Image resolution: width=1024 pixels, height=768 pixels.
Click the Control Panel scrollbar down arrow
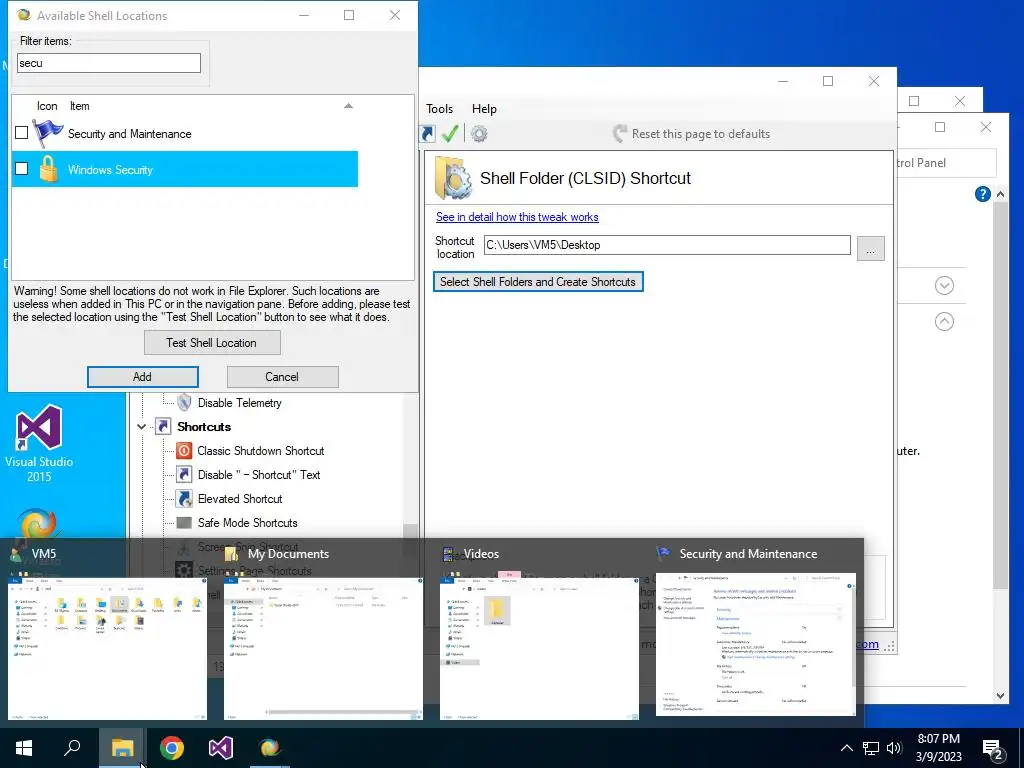click(1000, 696)
